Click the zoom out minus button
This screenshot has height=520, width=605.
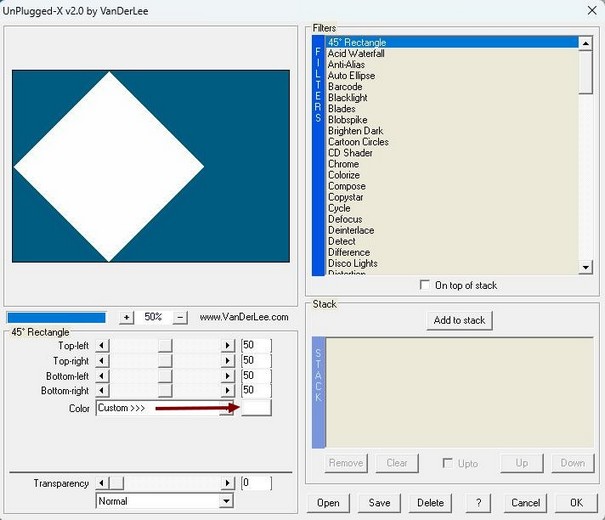click(x=180, y=317)
